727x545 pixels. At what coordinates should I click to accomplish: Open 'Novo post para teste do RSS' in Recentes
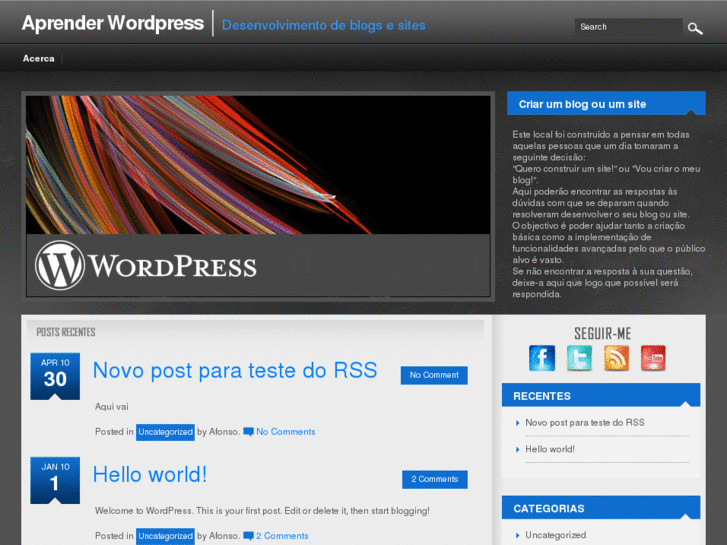pyautogui.click(x=585, y=423)
